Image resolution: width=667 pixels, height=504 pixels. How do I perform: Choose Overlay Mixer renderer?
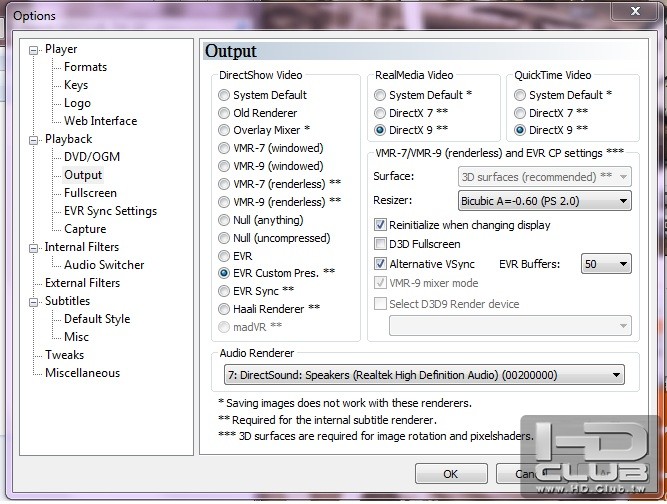224,130
